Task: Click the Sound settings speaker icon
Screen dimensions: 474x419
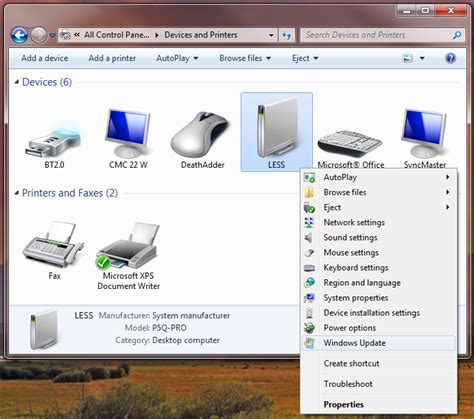Action: (x=309, y=237)
